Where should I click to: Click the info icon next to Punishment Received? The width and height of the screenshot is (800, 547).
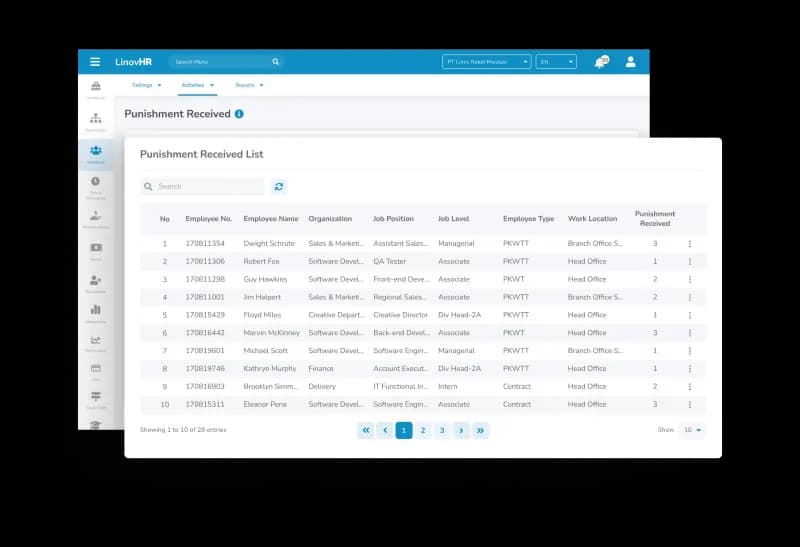(x=239, y=114)
